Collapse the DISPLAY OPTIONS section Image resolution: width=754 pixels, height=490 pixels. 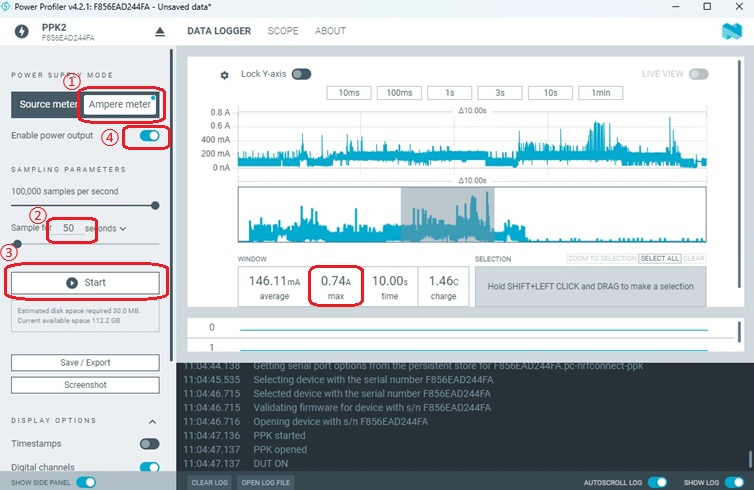[152, 422]
